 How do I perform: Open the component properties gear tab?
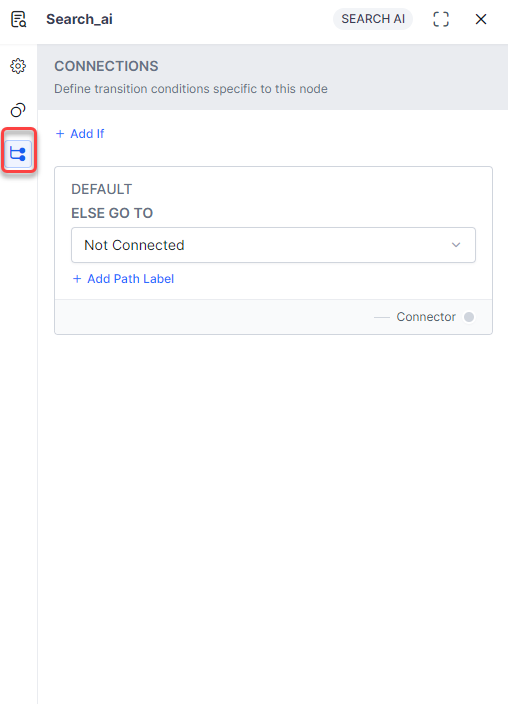[18, 66]
